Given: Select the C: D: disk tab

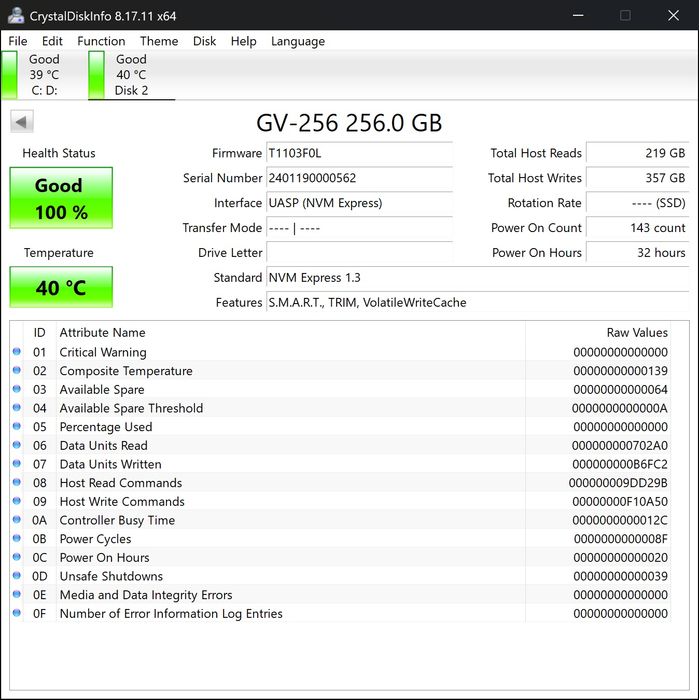Looking at the screenshot, I should [x=43, y=75].
